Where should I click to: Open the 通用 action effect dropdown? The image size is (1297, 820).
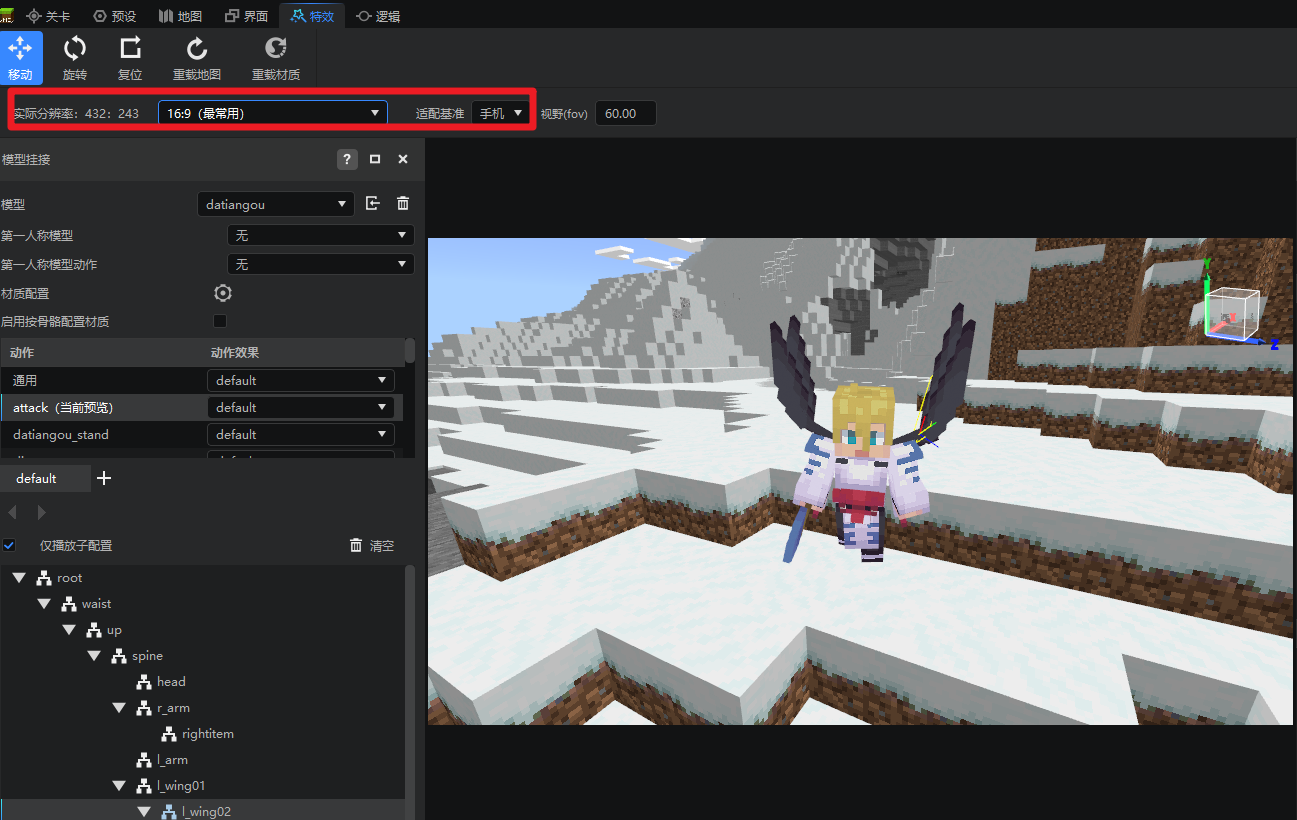(301, 380)
